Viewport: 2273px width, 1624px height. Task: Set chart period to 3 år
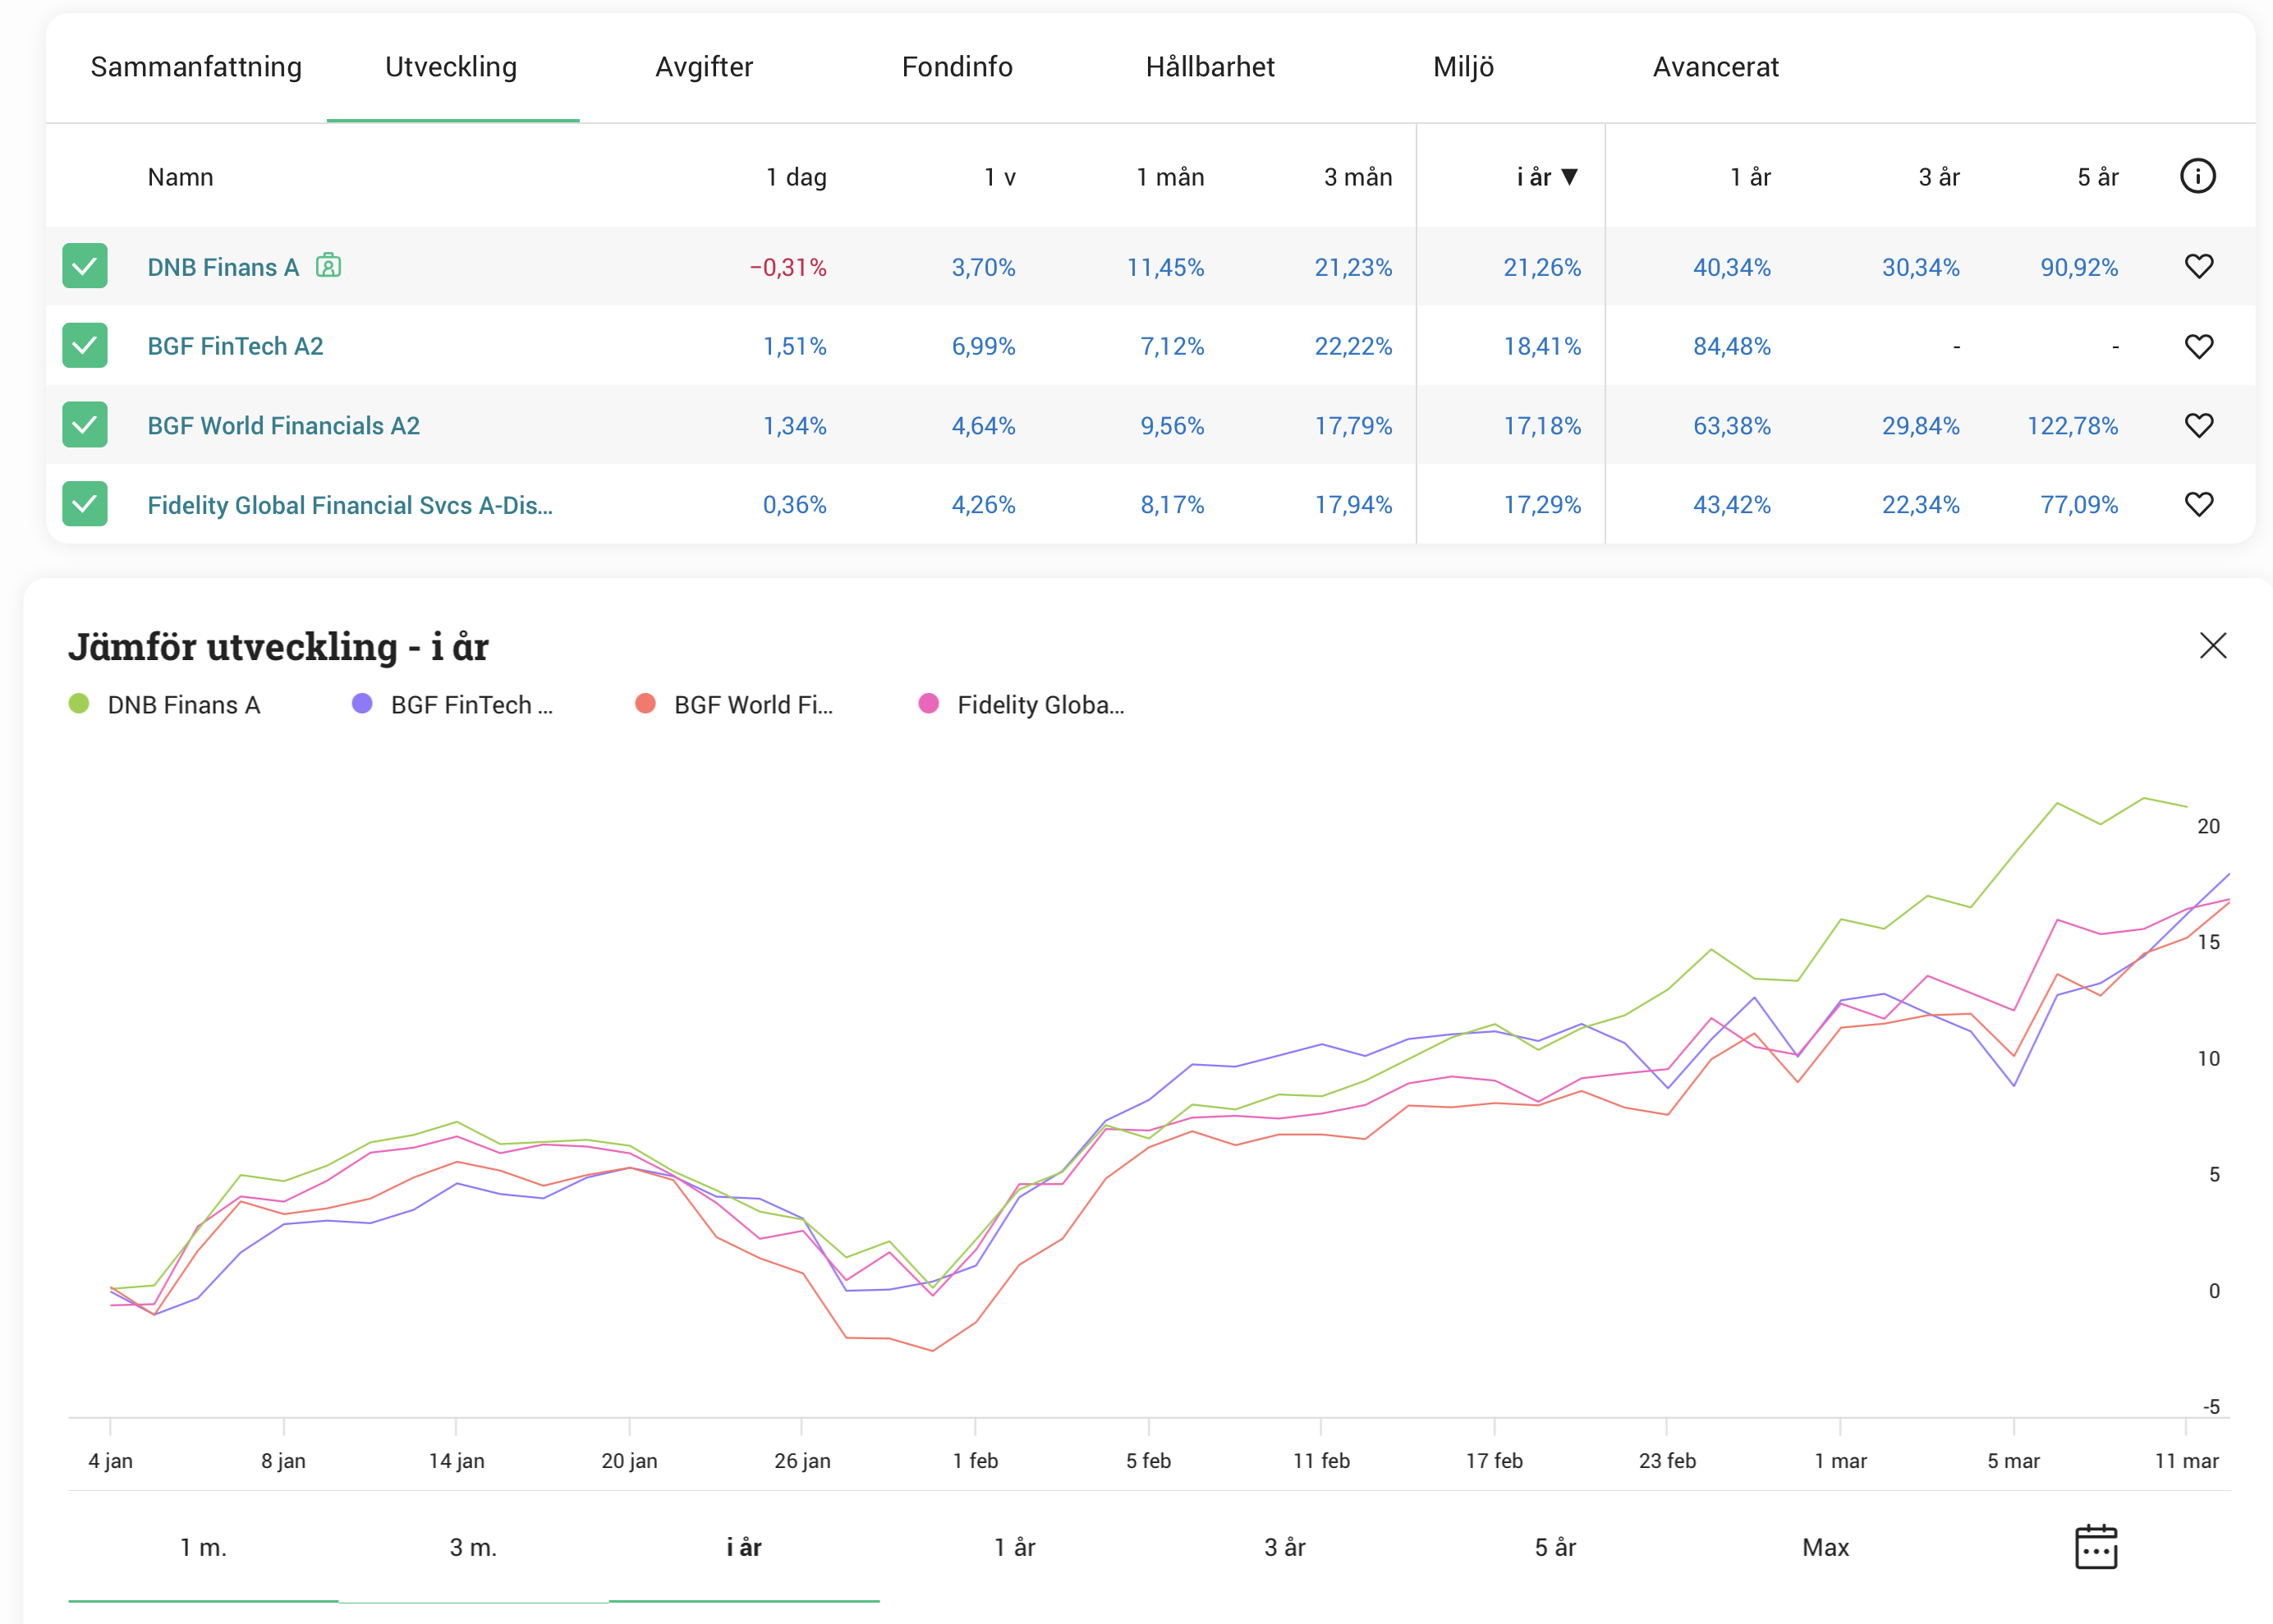pos(1284,1547)
